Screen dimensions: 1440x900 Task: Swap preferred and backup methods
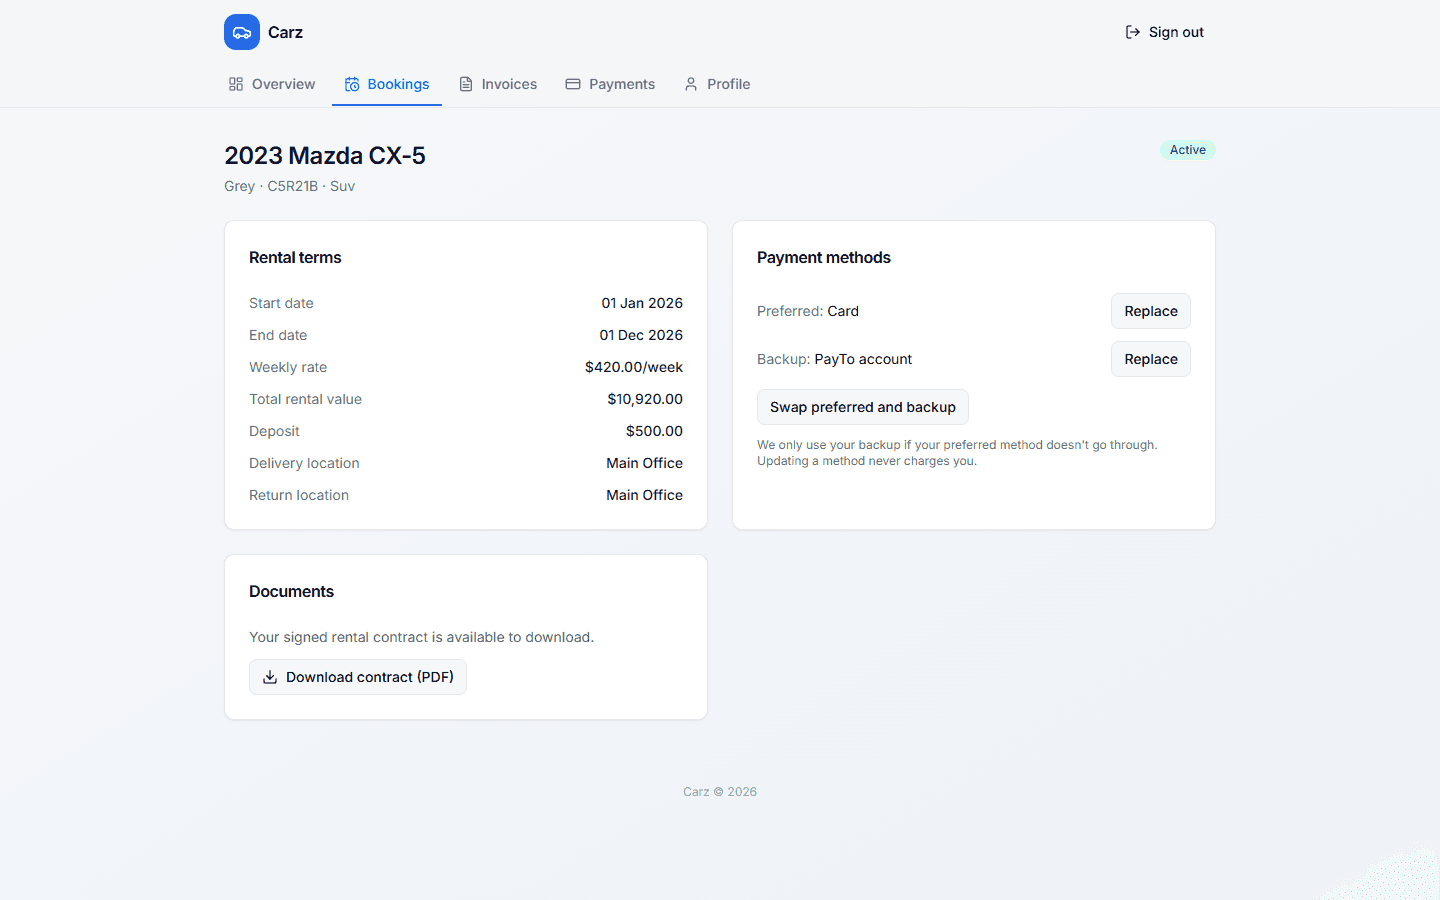point(863,407)
